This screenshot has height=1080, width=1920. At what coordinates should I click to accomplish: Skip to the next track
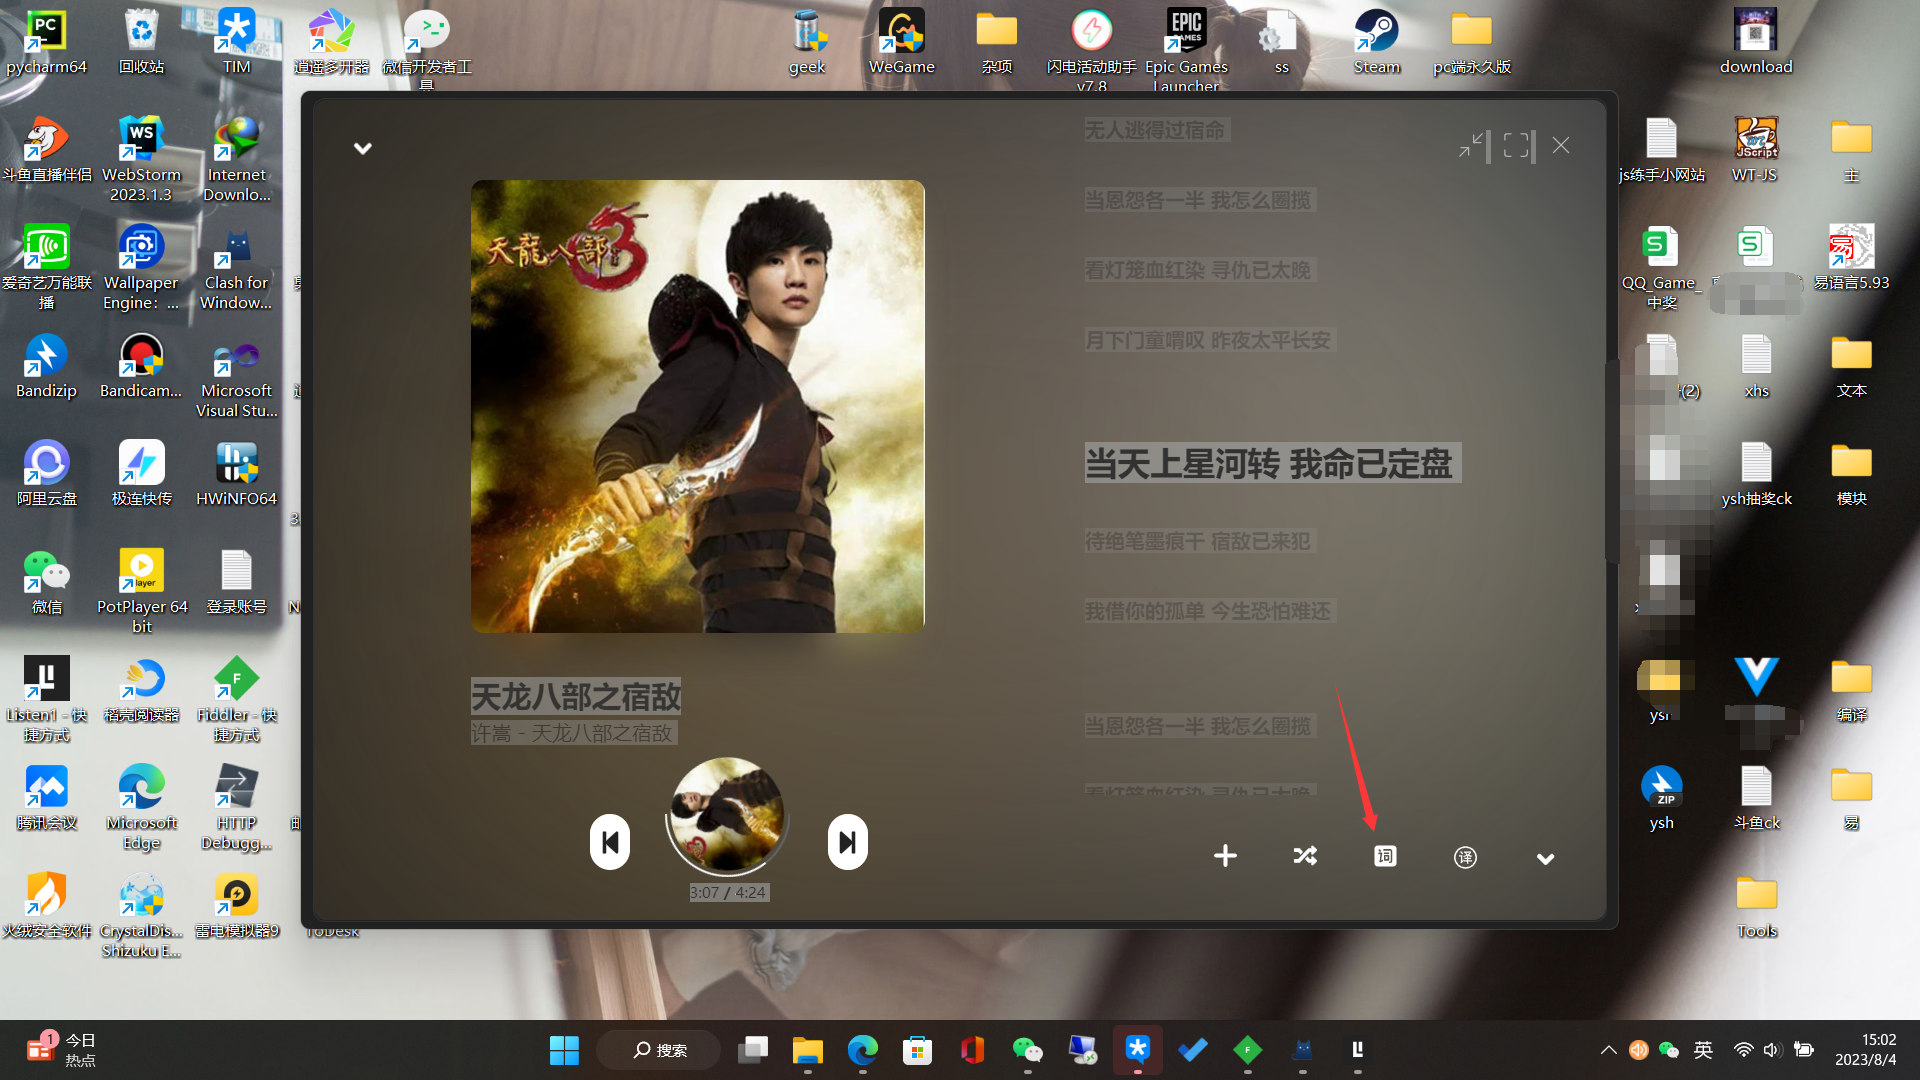(x=847, y=843)
